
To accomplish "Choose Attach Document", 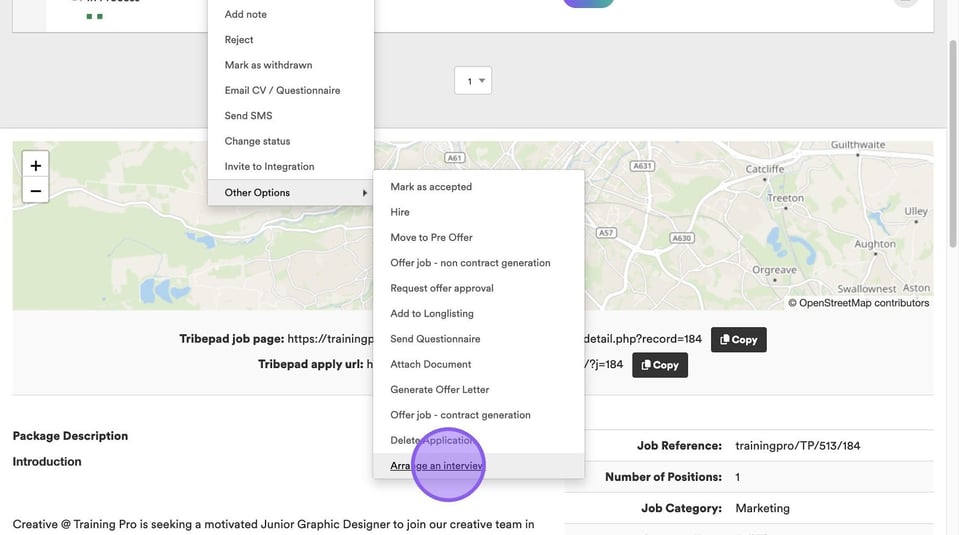I will [x=430, y=365].
